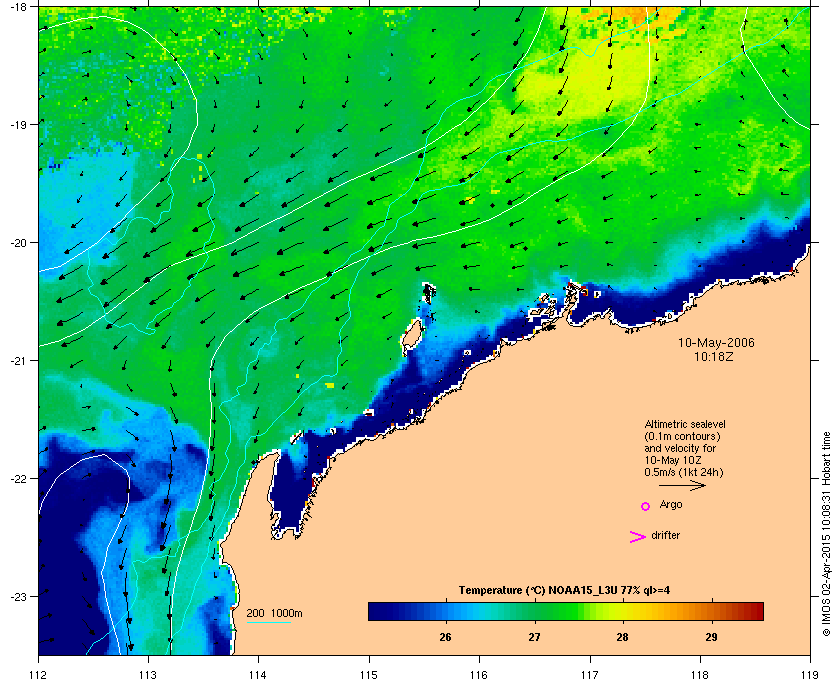Click the magenta Argo circle legend symbol
The width and height of the screenshot is (840, 680).
pyautogui.click(x=646, y=506)
